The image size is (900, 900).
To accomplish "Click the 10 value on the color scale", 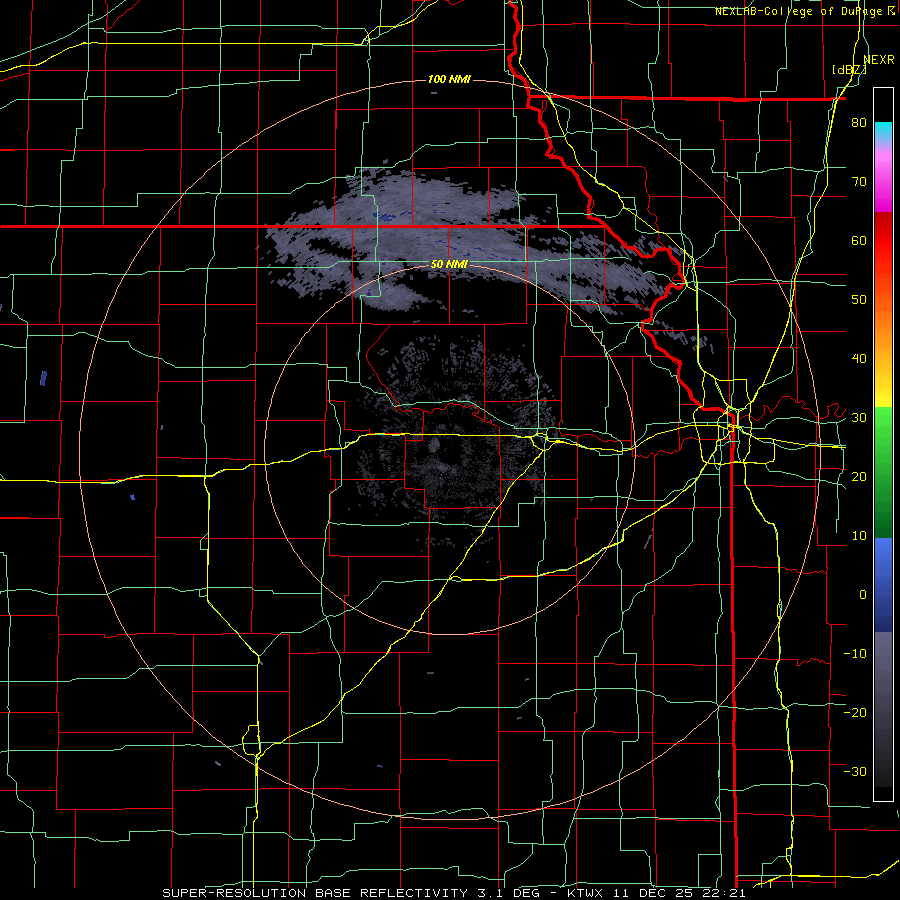I will tap(859, 536).
